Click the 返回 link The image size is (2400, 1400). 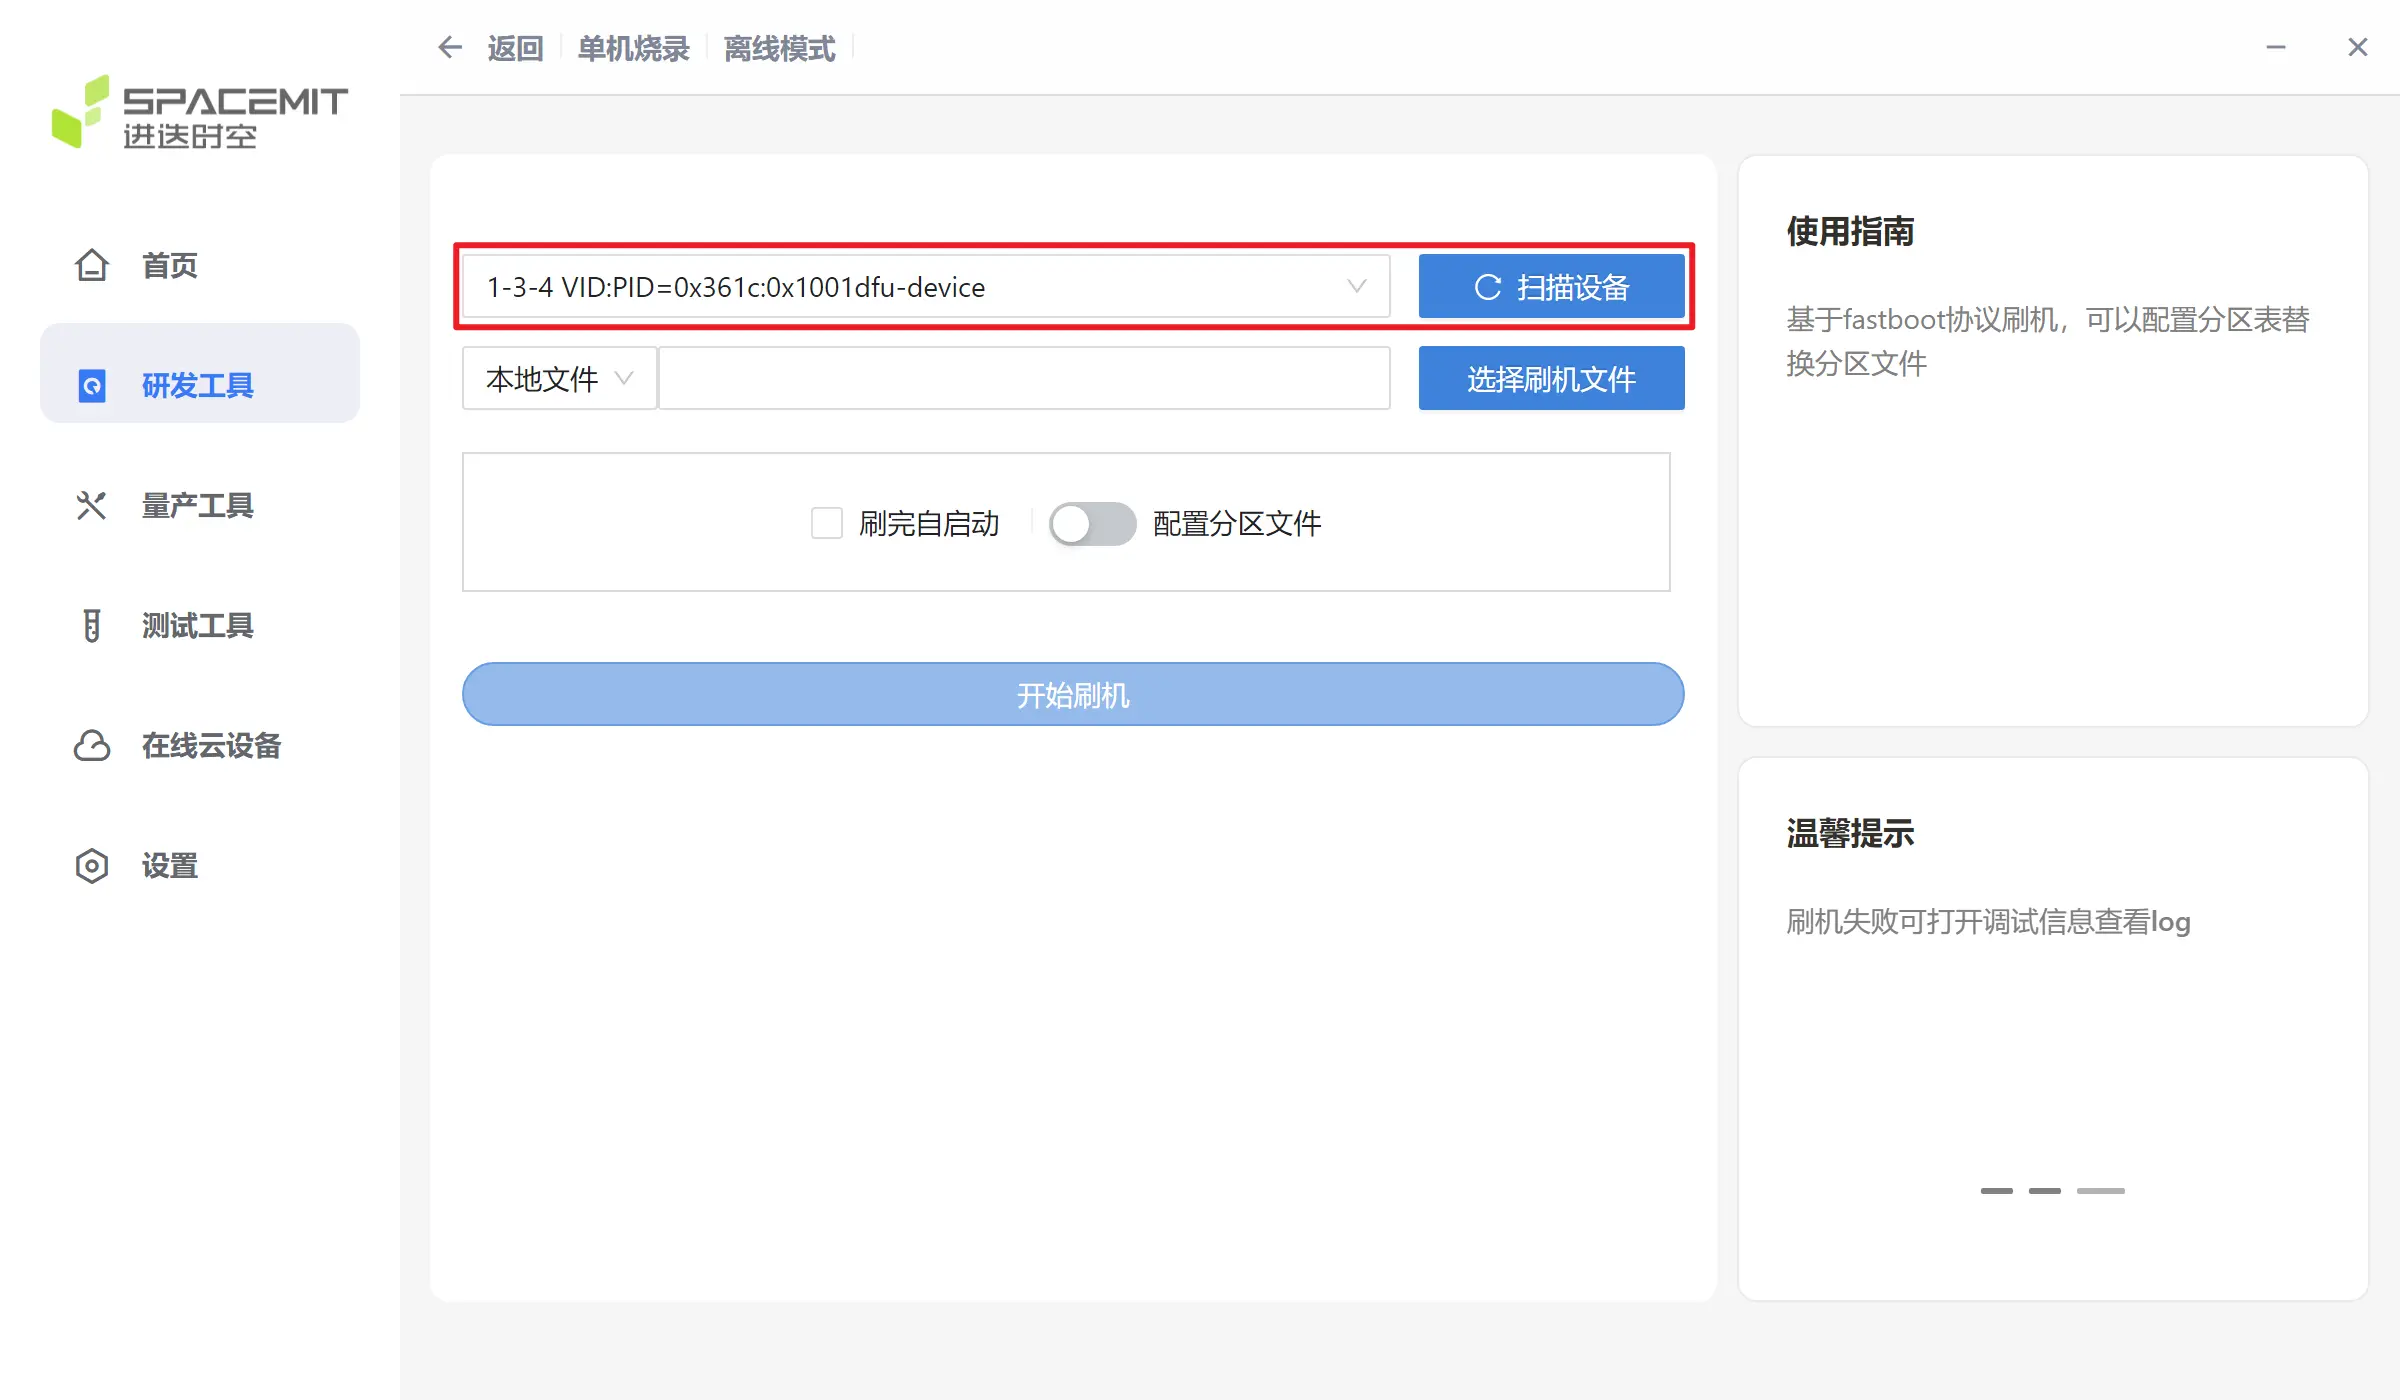[x=516, y=48]
